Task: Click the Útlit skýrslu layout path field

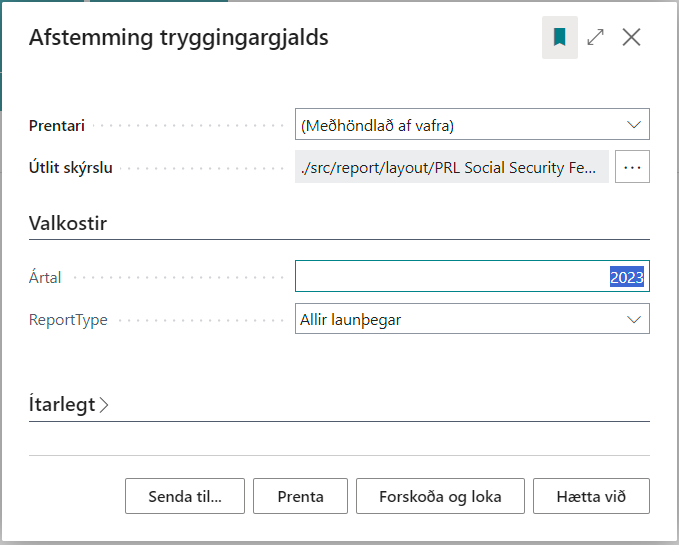Action: (452, 167)
